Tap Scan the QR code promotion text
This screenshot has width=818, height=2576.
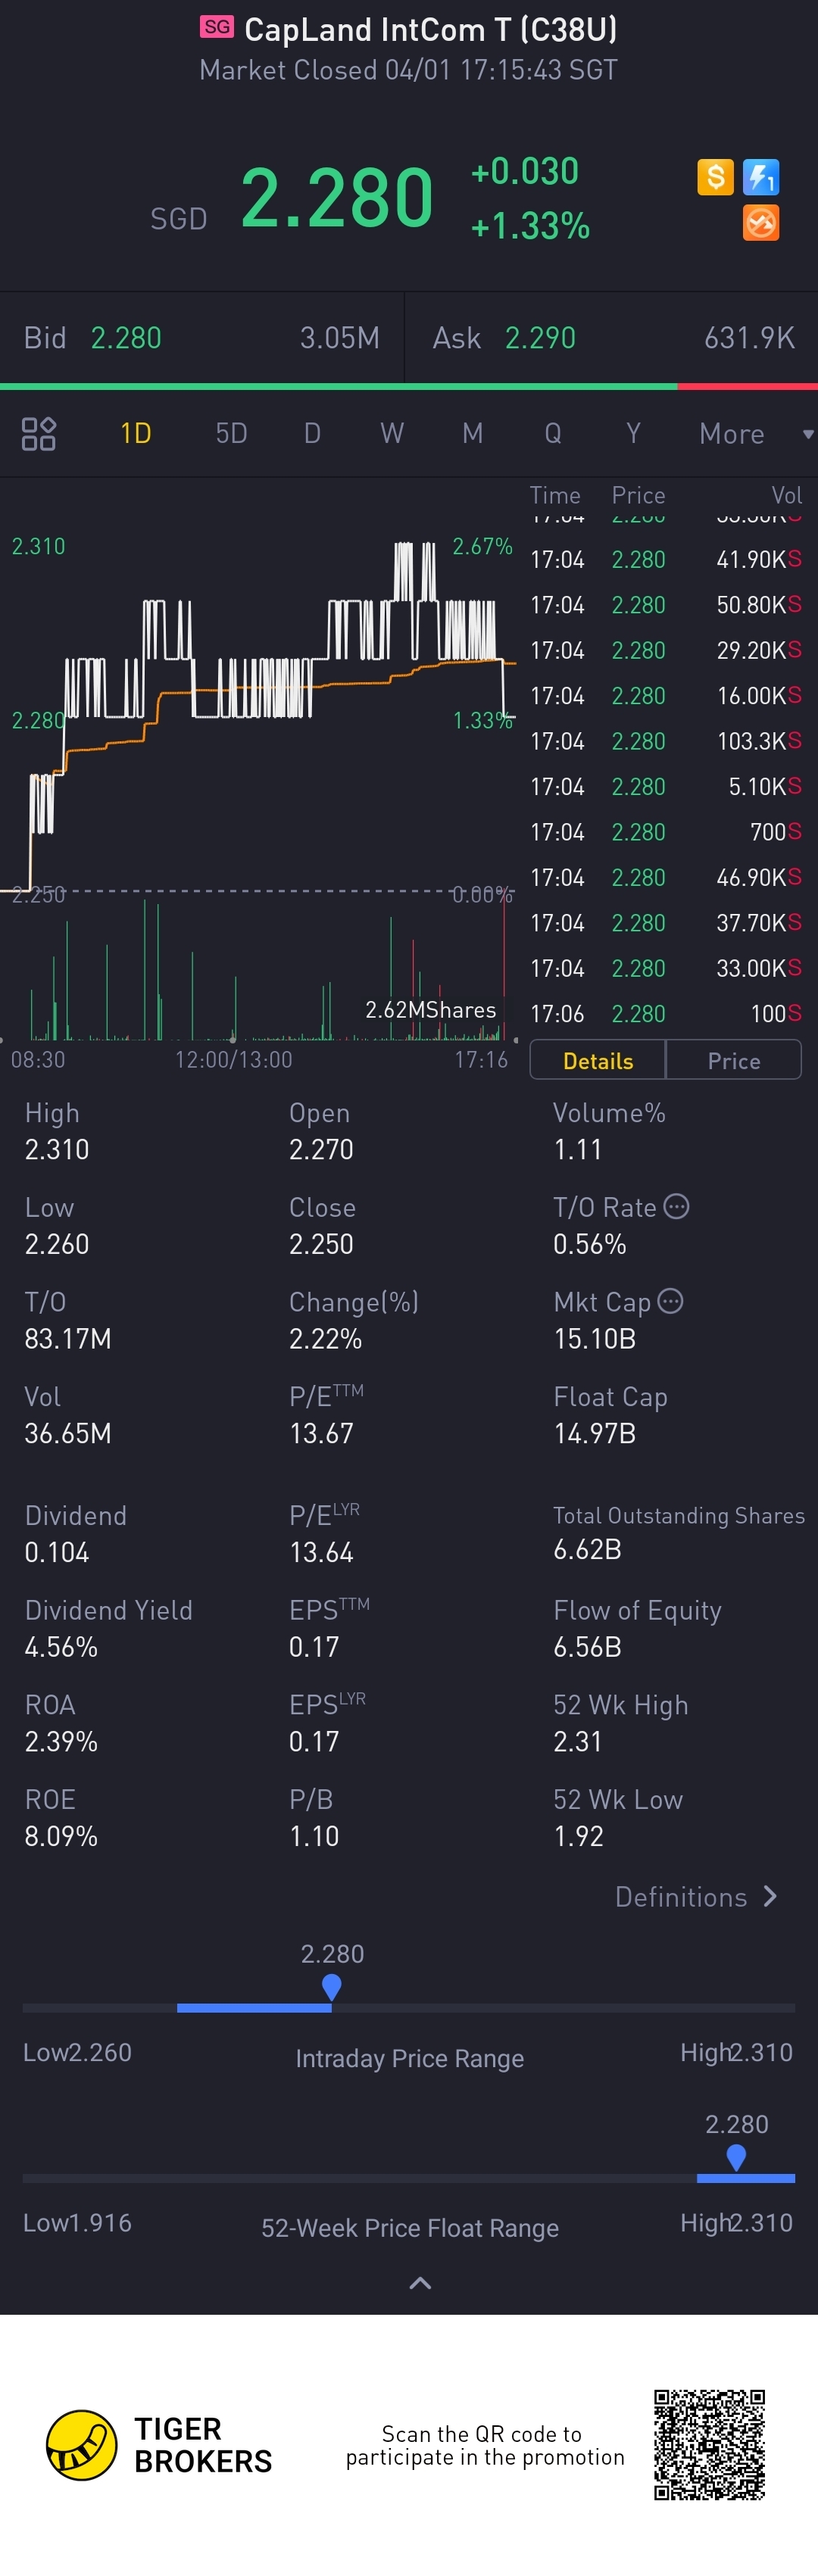[485, 2445]
